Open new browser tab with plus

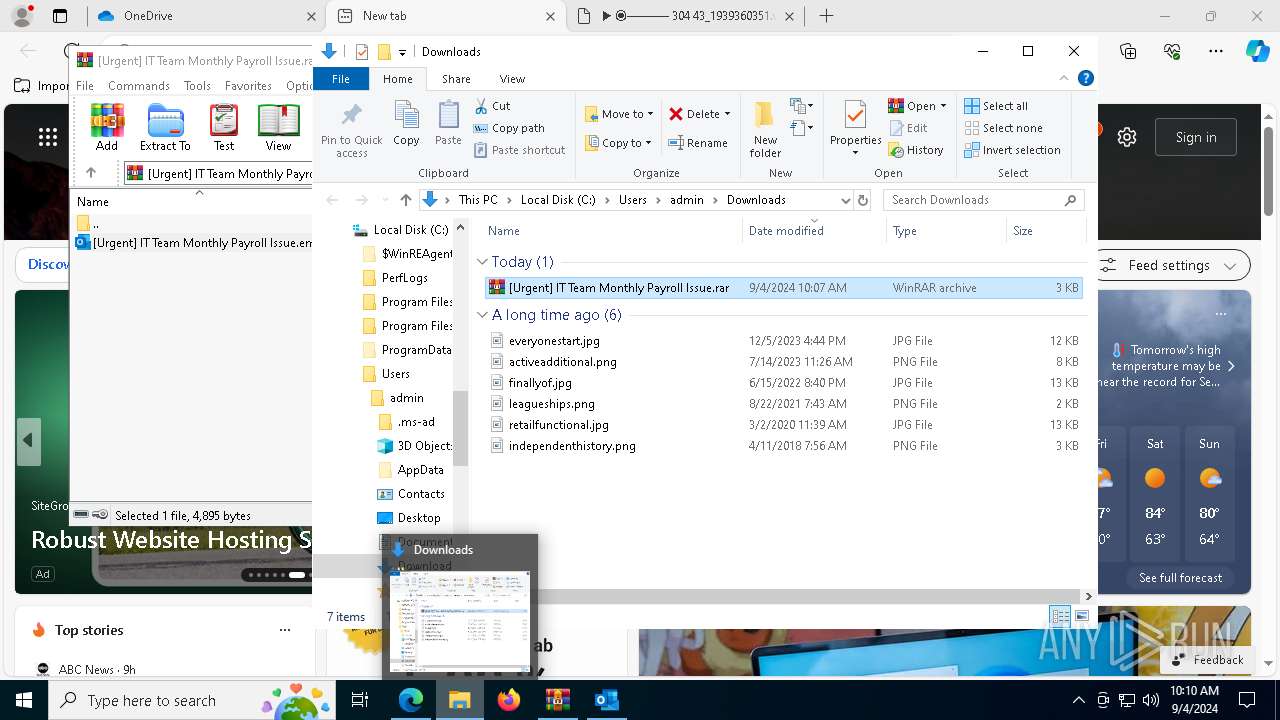[x=826, y=16]
